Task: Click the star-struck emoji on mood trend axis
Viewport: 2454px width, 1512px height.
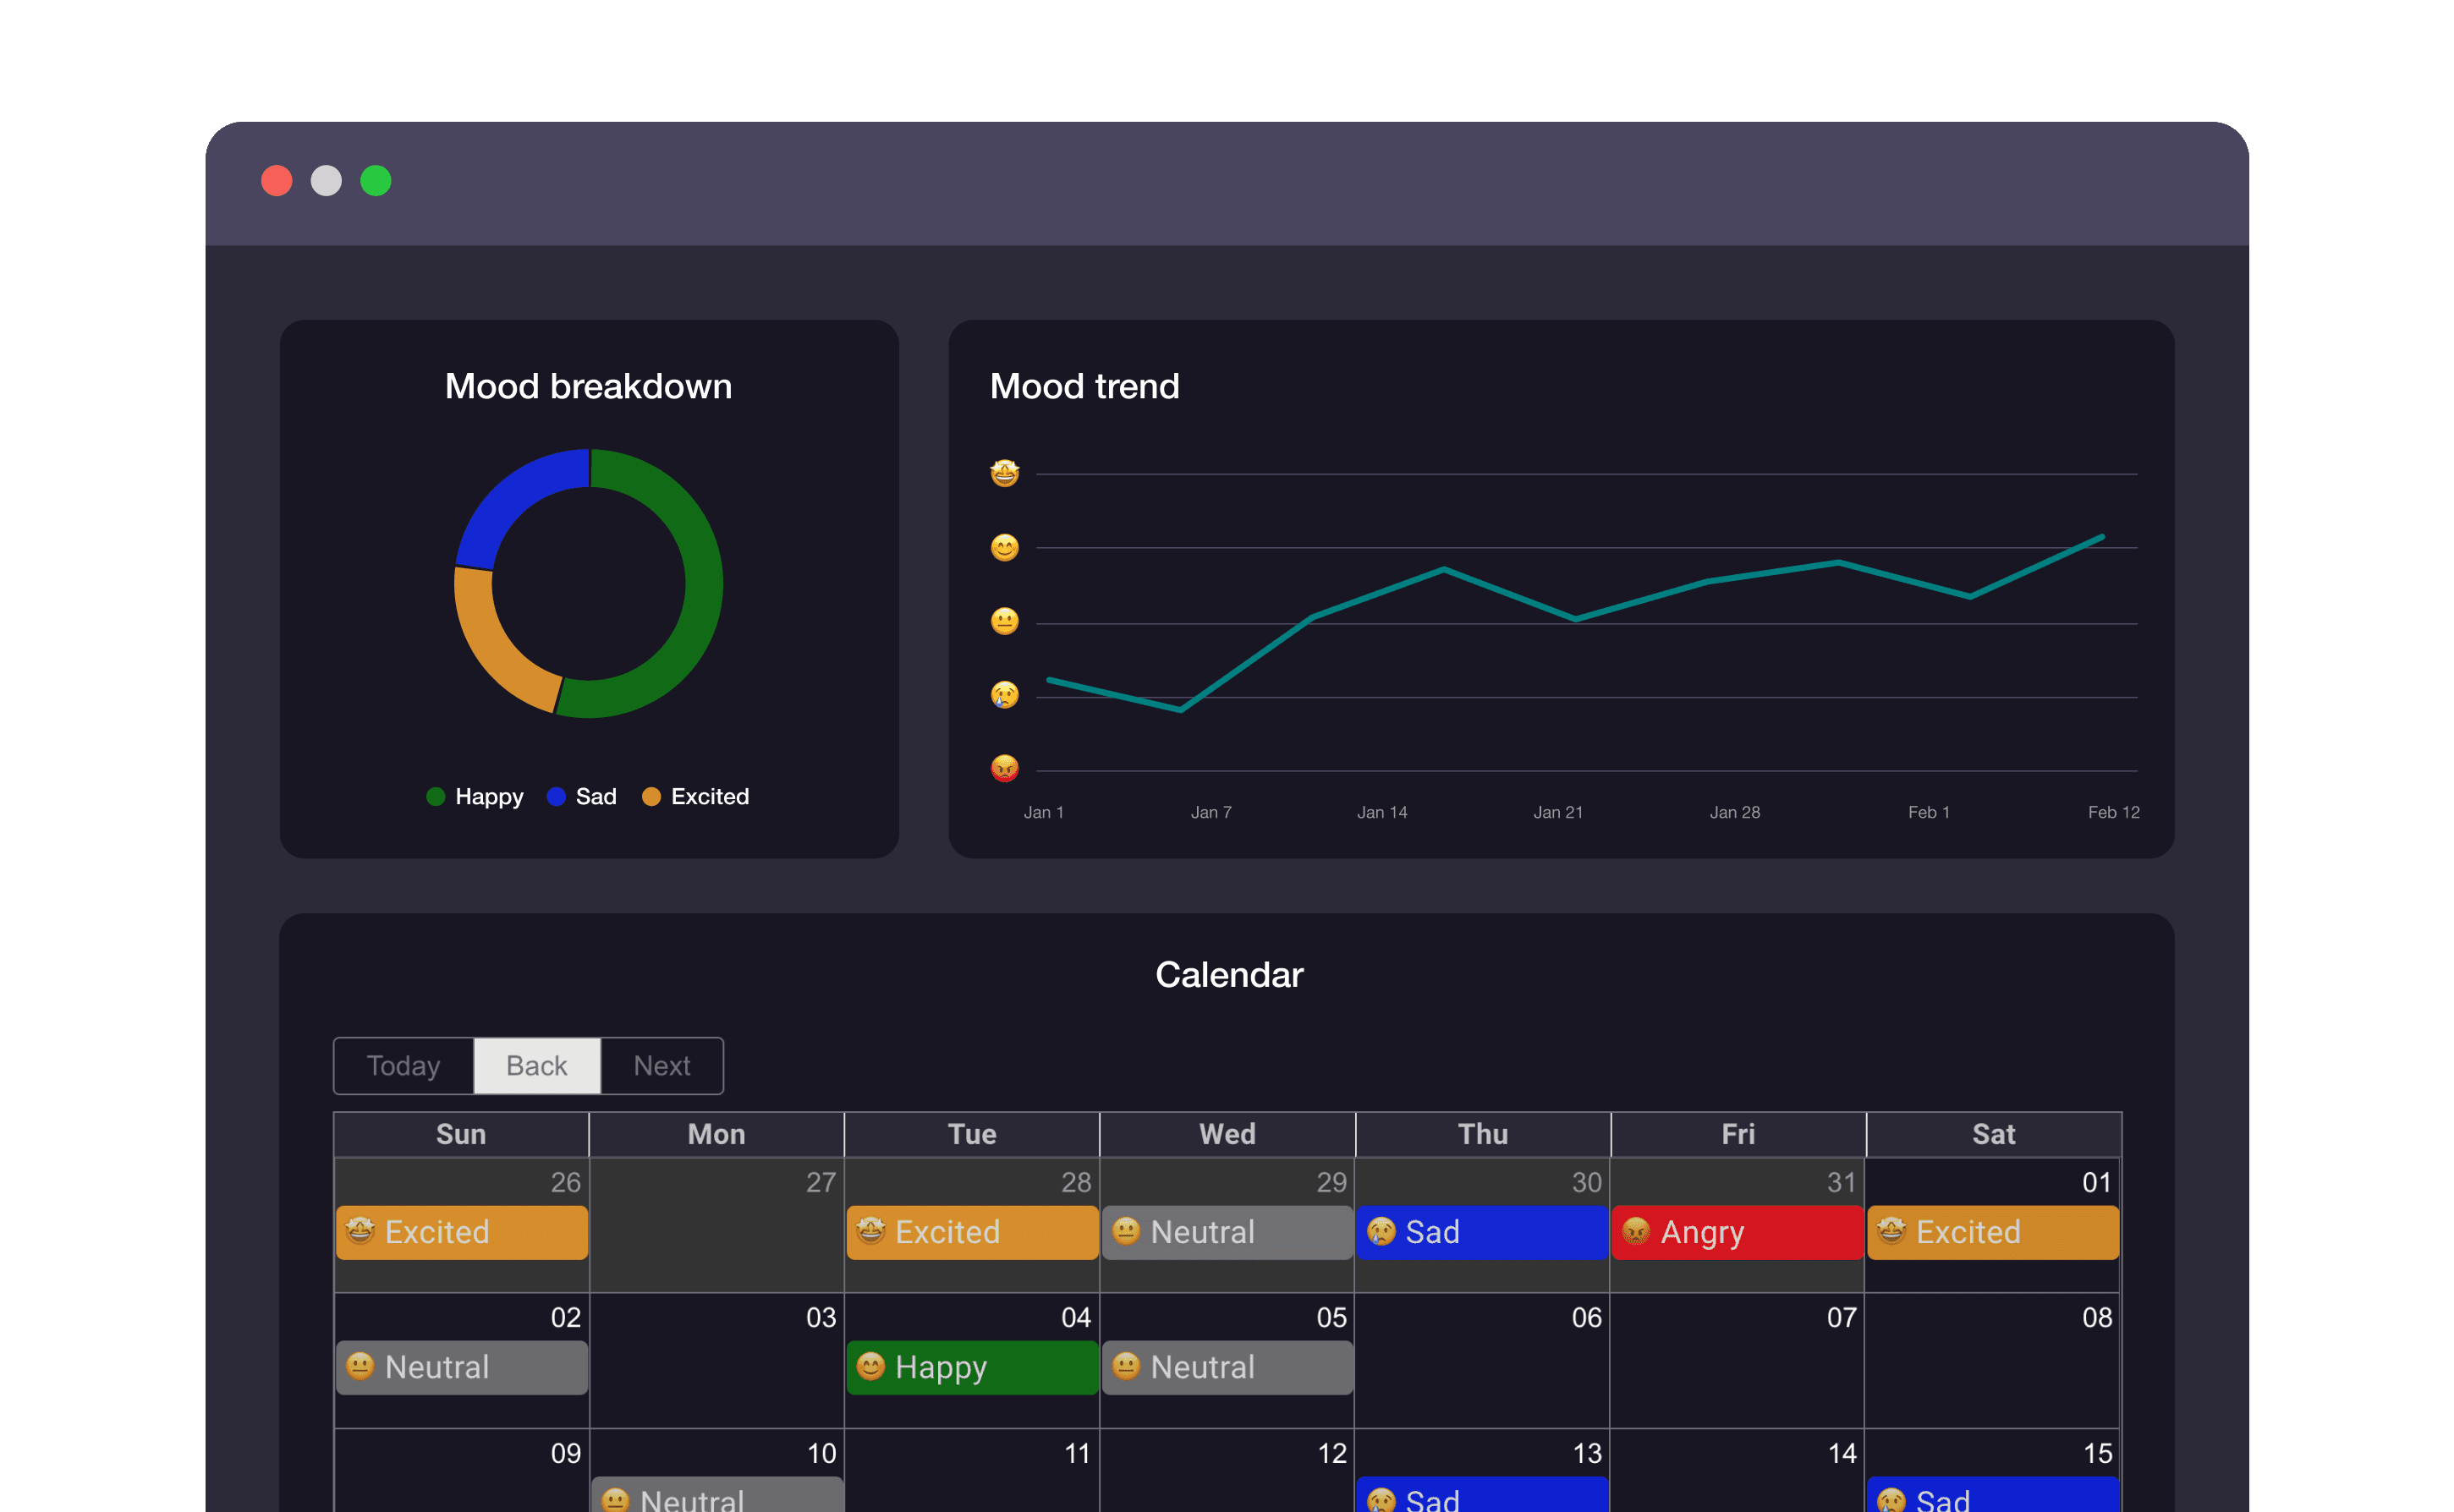Action: [x=1004, y=473]
